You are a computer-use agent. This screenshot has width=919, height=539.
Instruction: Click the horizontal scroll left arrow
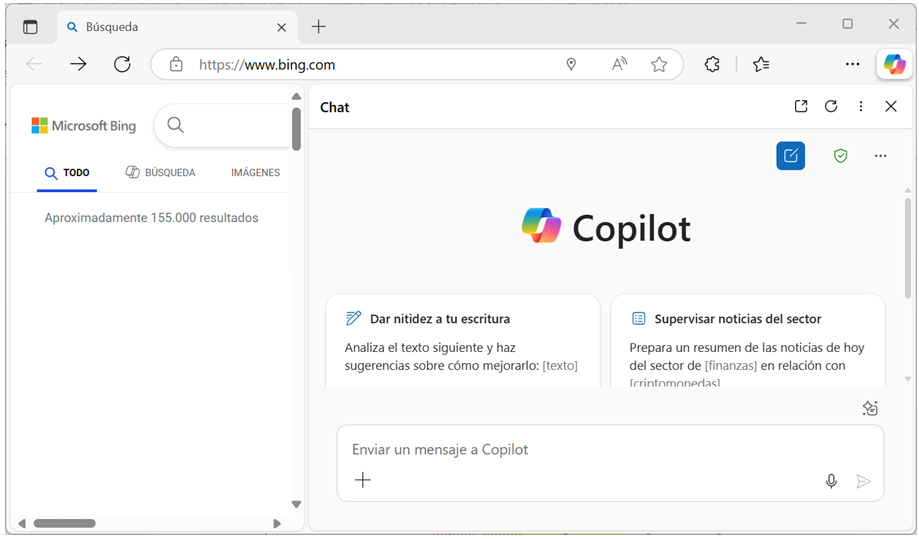point(22,523)
